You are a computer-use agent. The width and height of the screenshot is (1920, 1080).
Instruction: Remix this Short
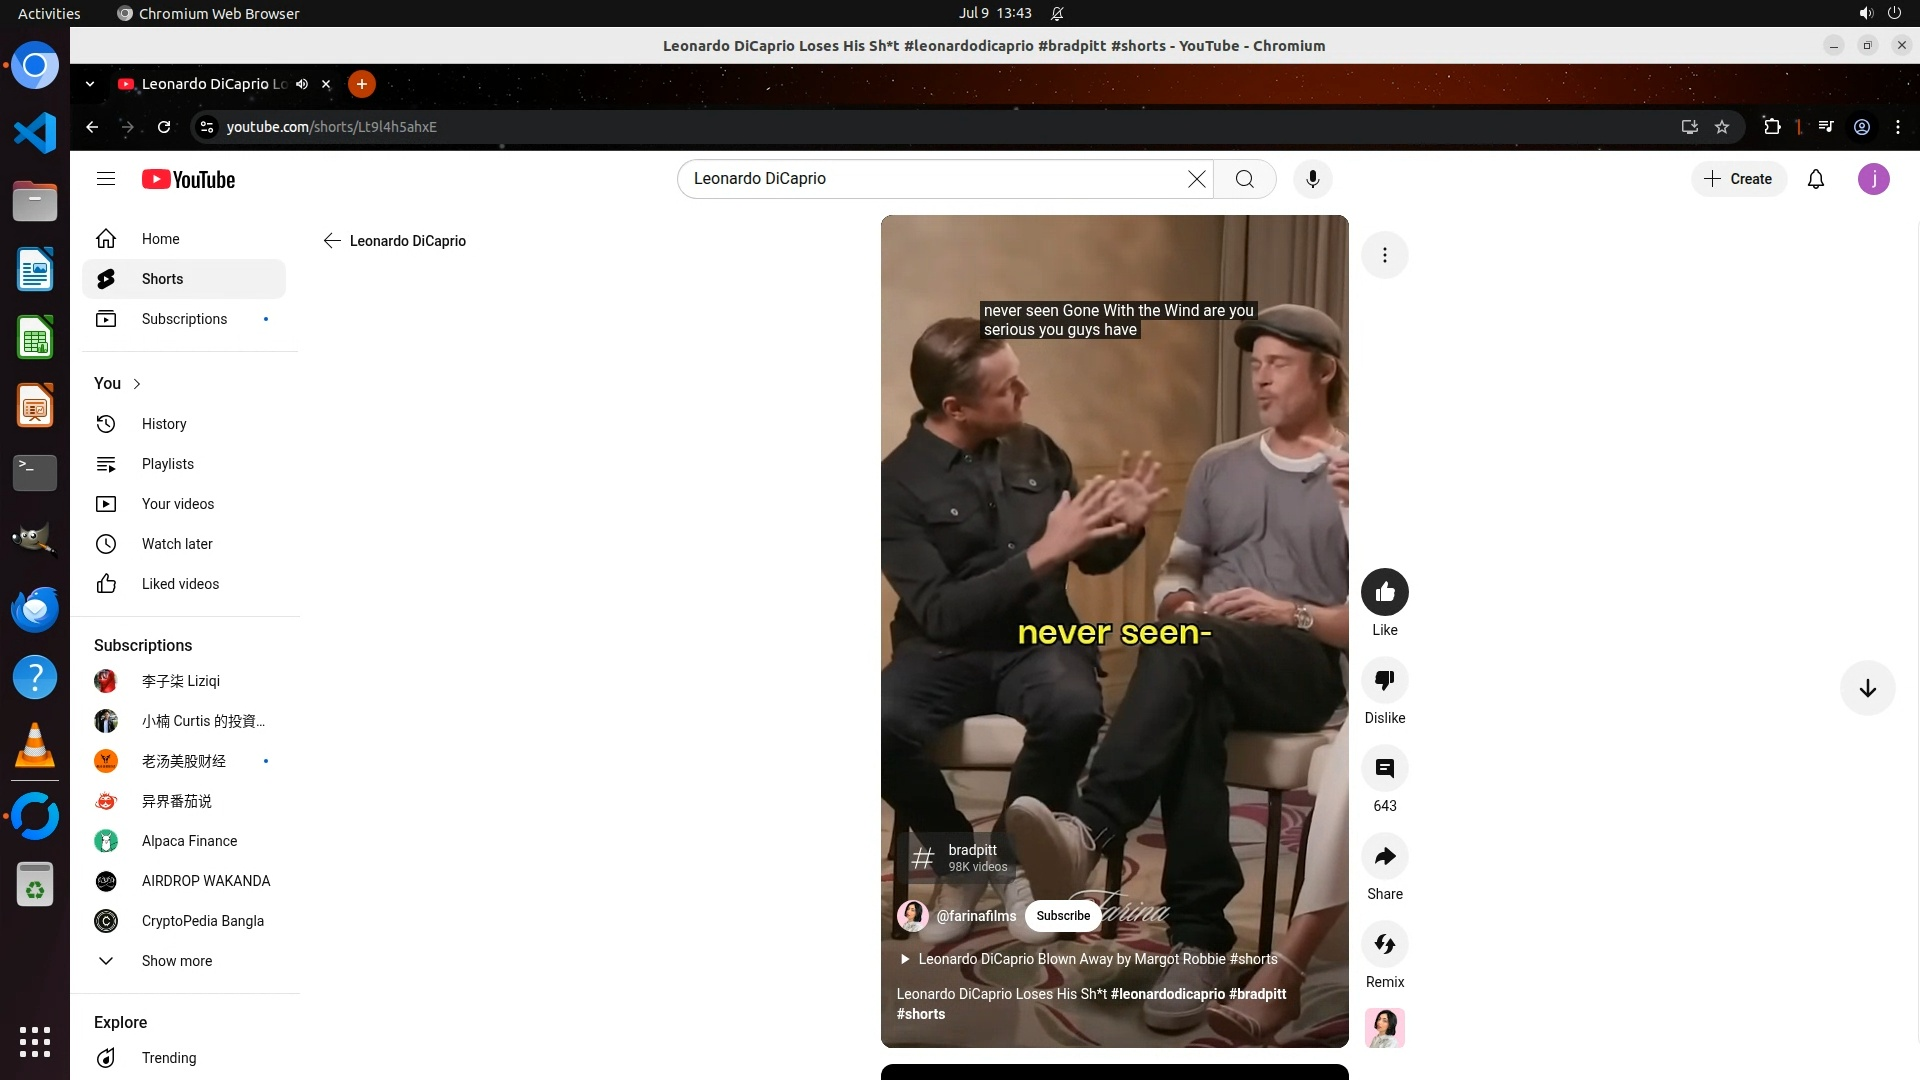(1384, 944)
